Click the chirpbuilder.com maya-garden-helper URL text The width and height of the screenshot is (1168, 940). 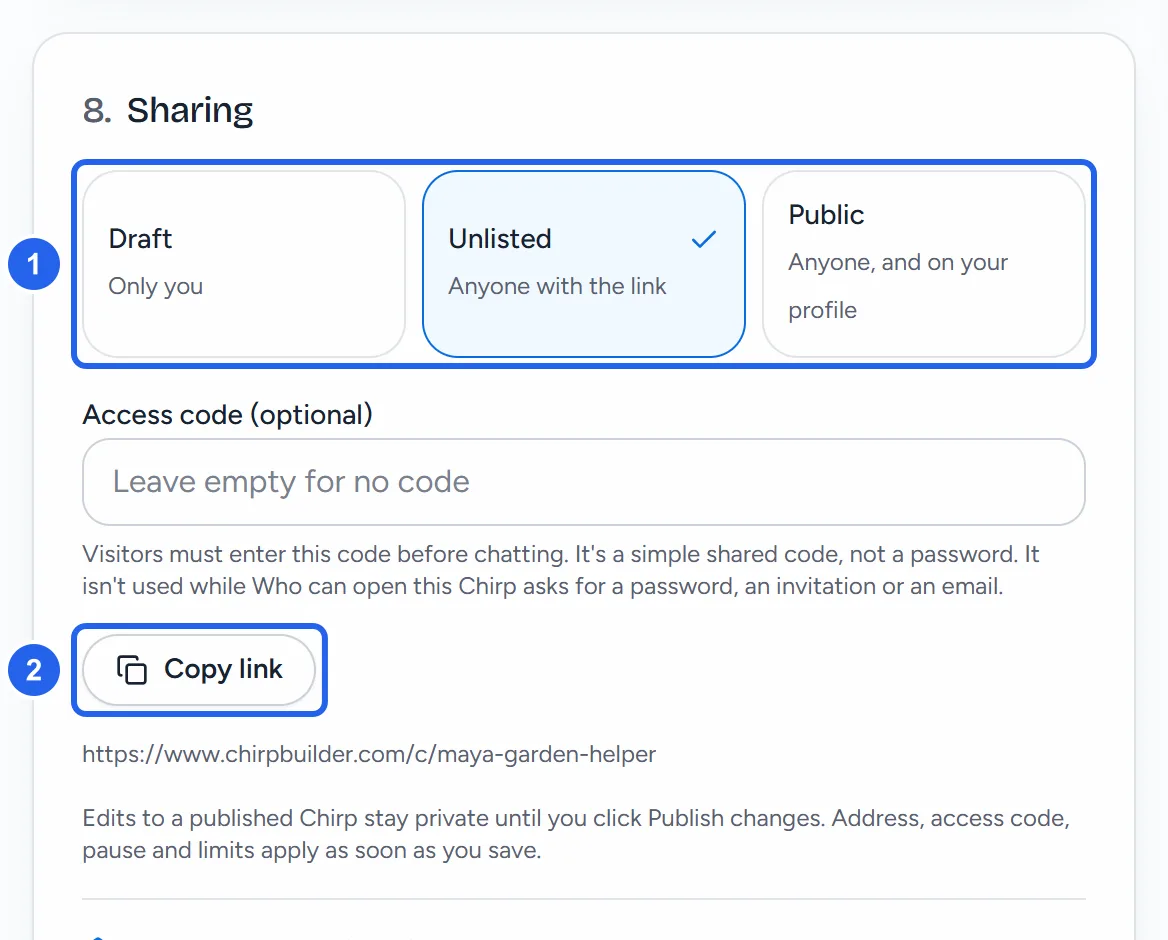coord(369,754)
